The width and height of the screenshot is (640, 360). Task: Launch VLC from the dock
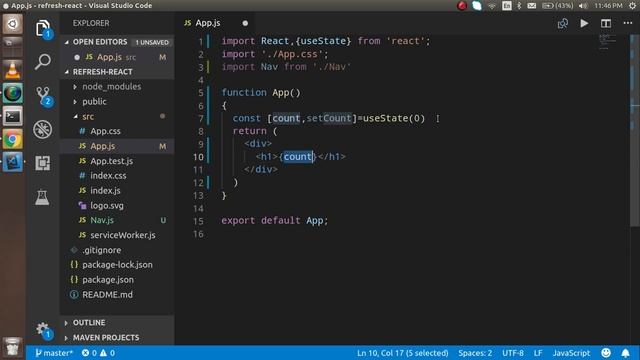coord(13,70)
